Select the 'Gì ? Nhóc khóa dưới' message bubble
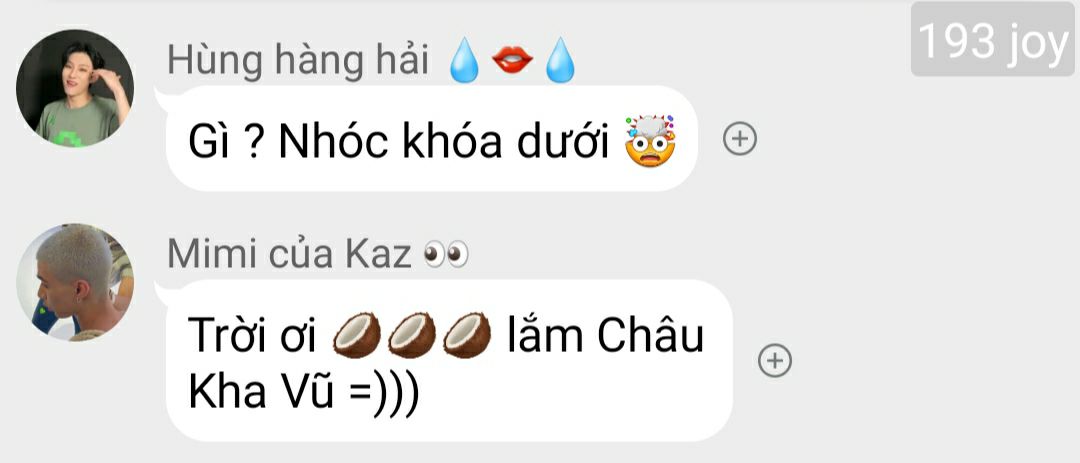Screen dimensions: 1080x463 pos(432,139)
